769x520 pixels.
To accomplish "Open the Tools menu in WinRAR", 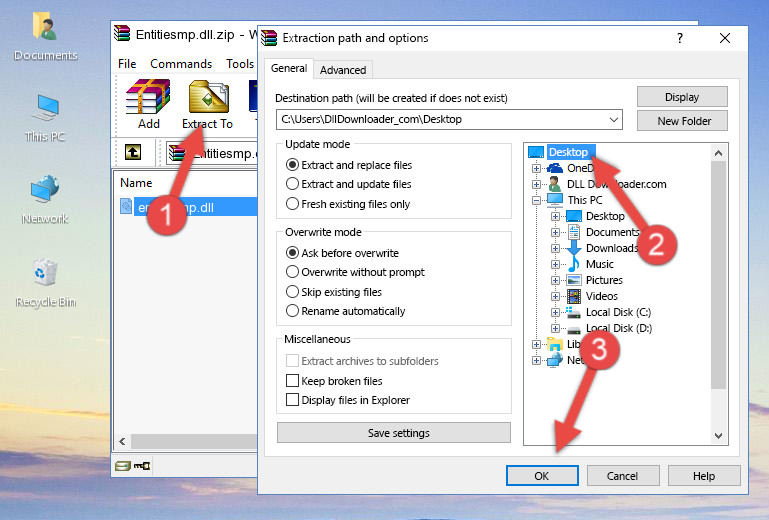I will click(240, 64).
